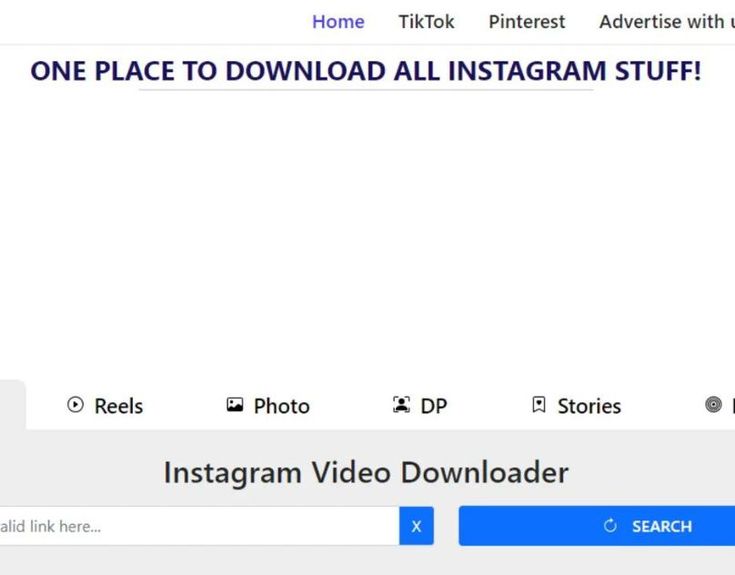Viewport: 735px width, 575px height.
Task: Switch to the DP tab label
Action: coord(434,406)
